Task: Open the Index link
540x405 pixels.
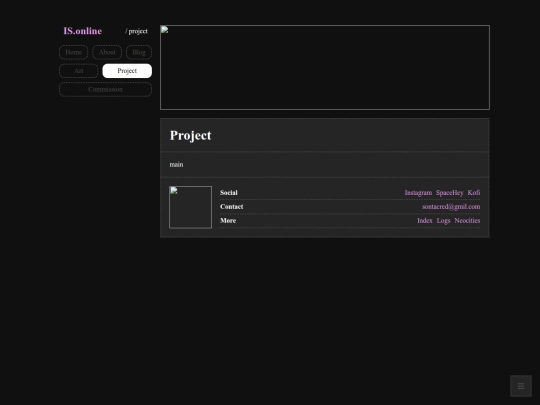Action: [425, 221]
